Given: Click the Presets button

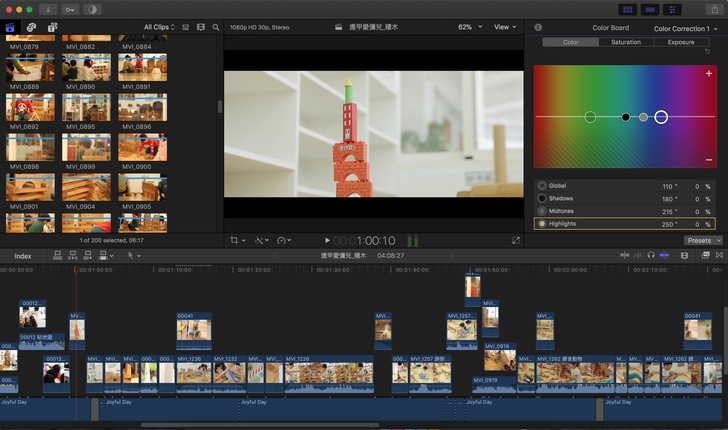Looking at the screenshot, I should click(x=703, y=240).
